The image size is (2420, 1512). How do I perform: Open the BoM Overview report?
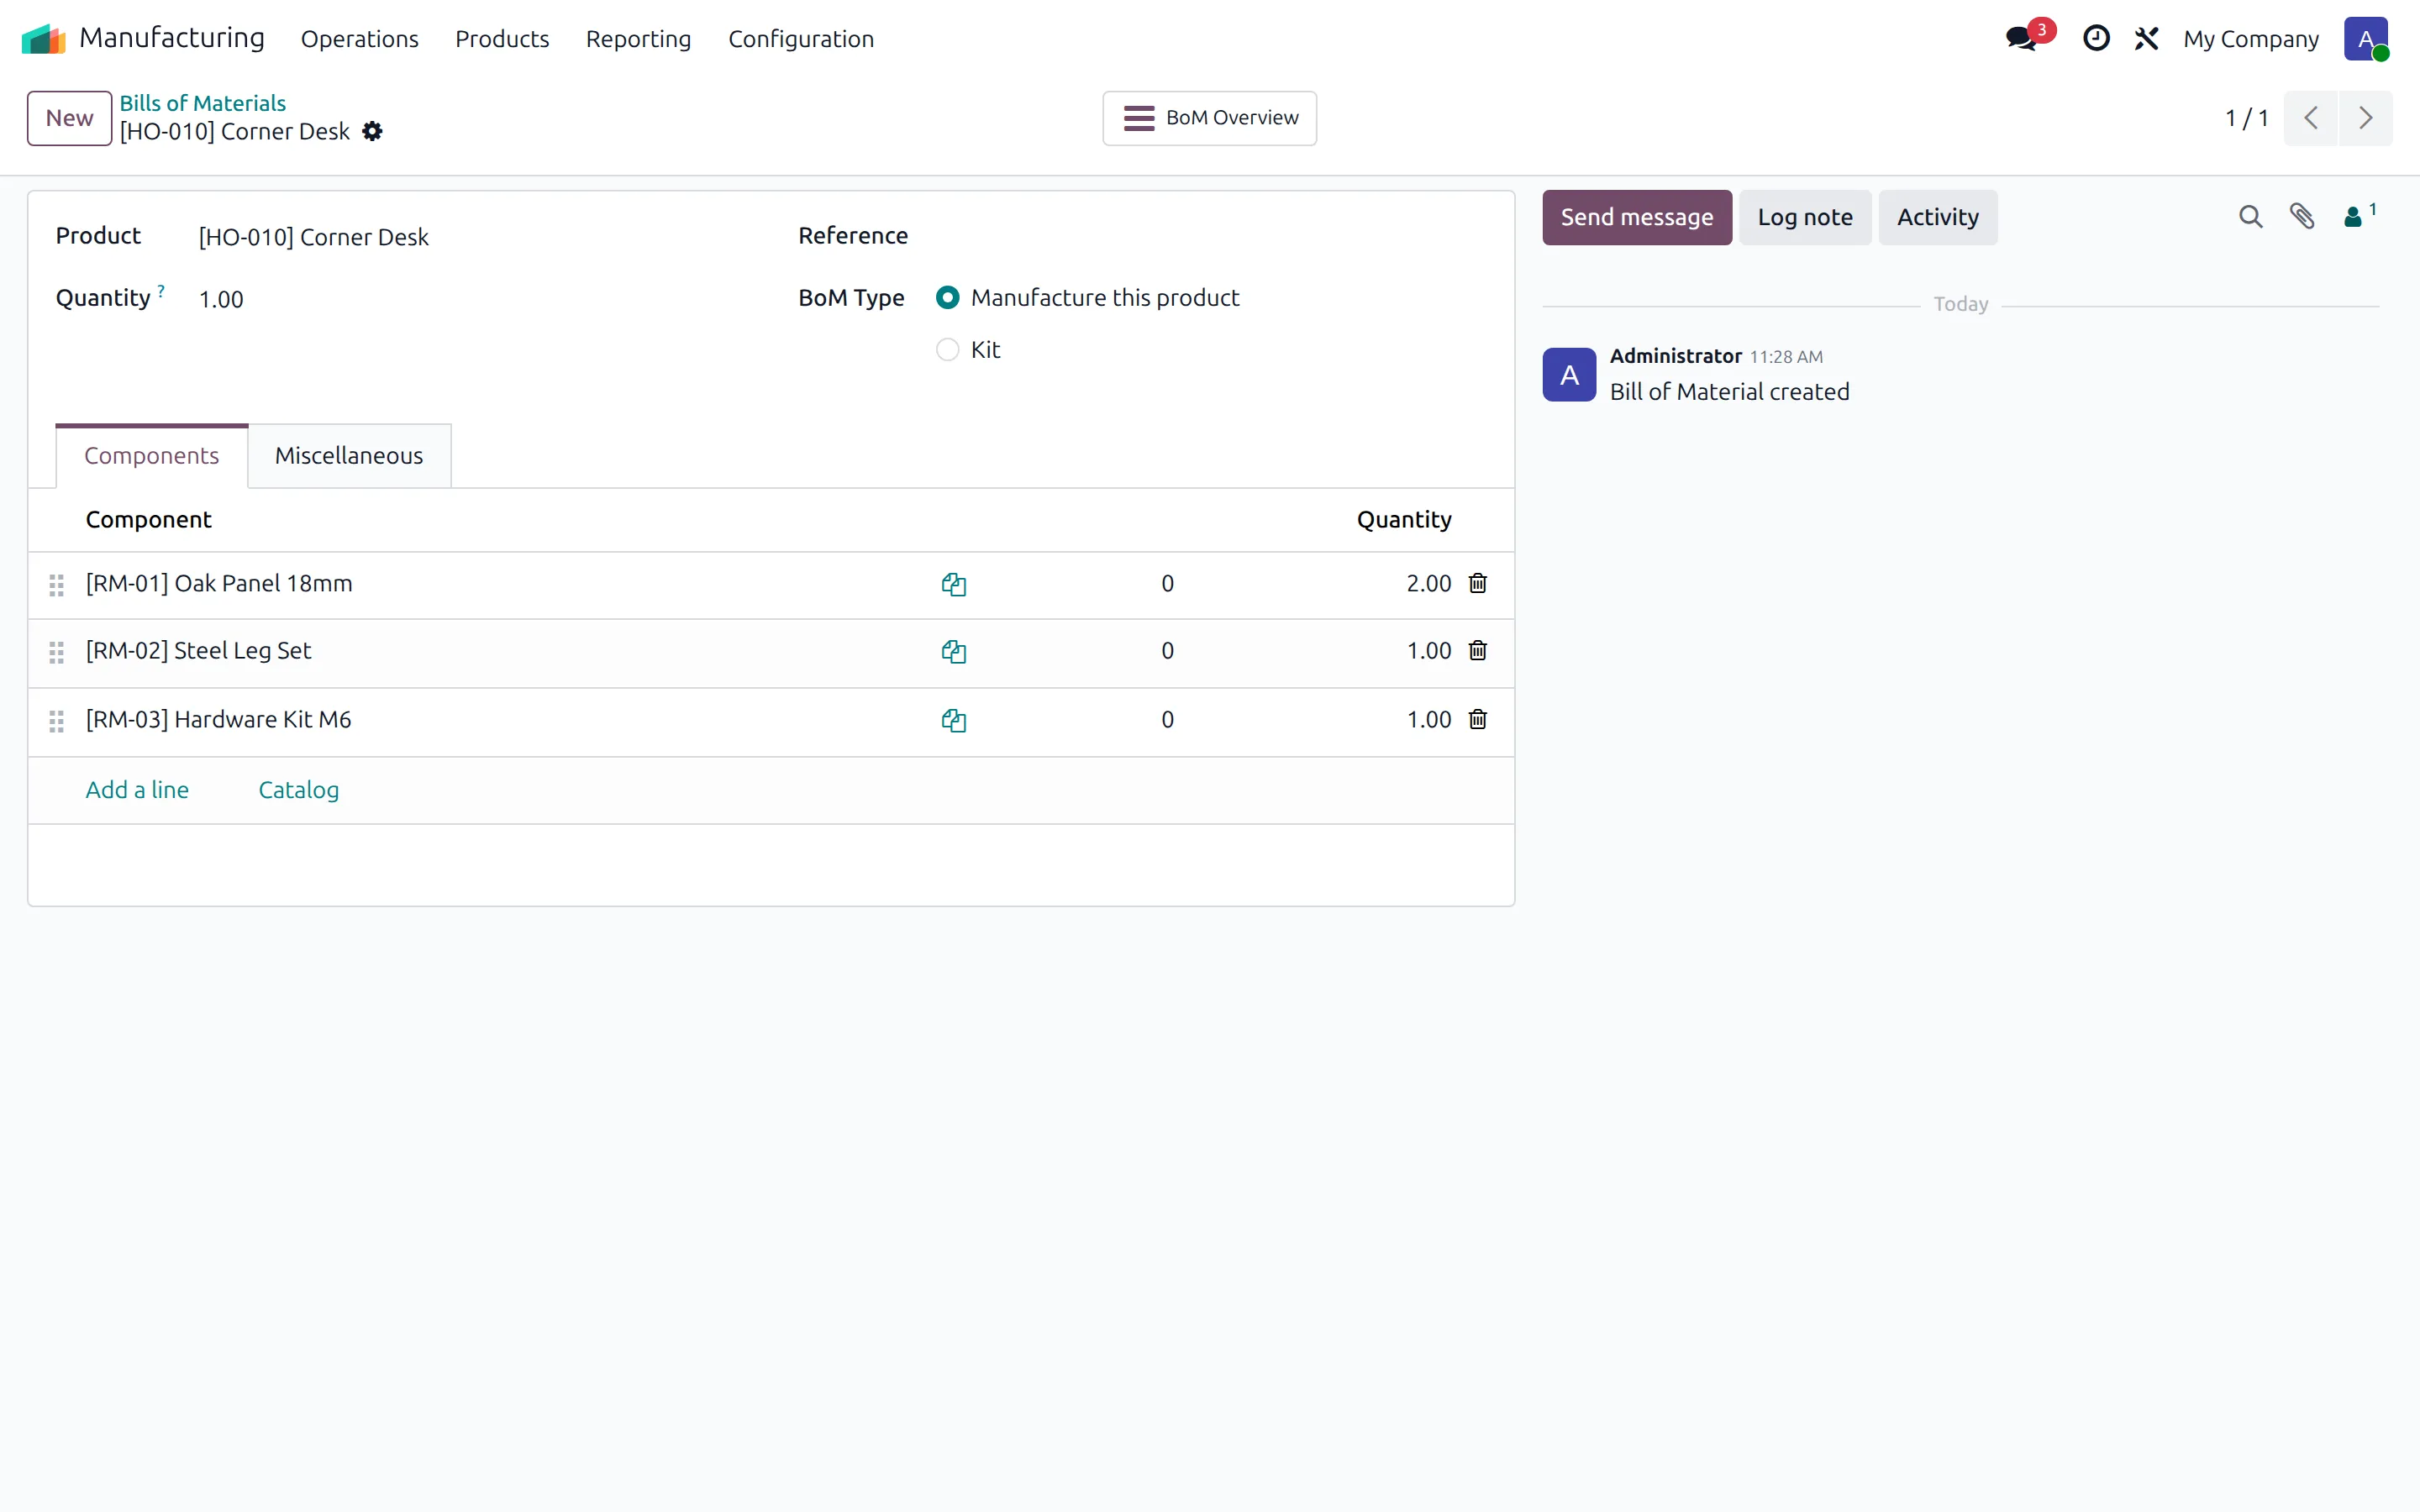pyautogui.click(x=1209, y=118)
